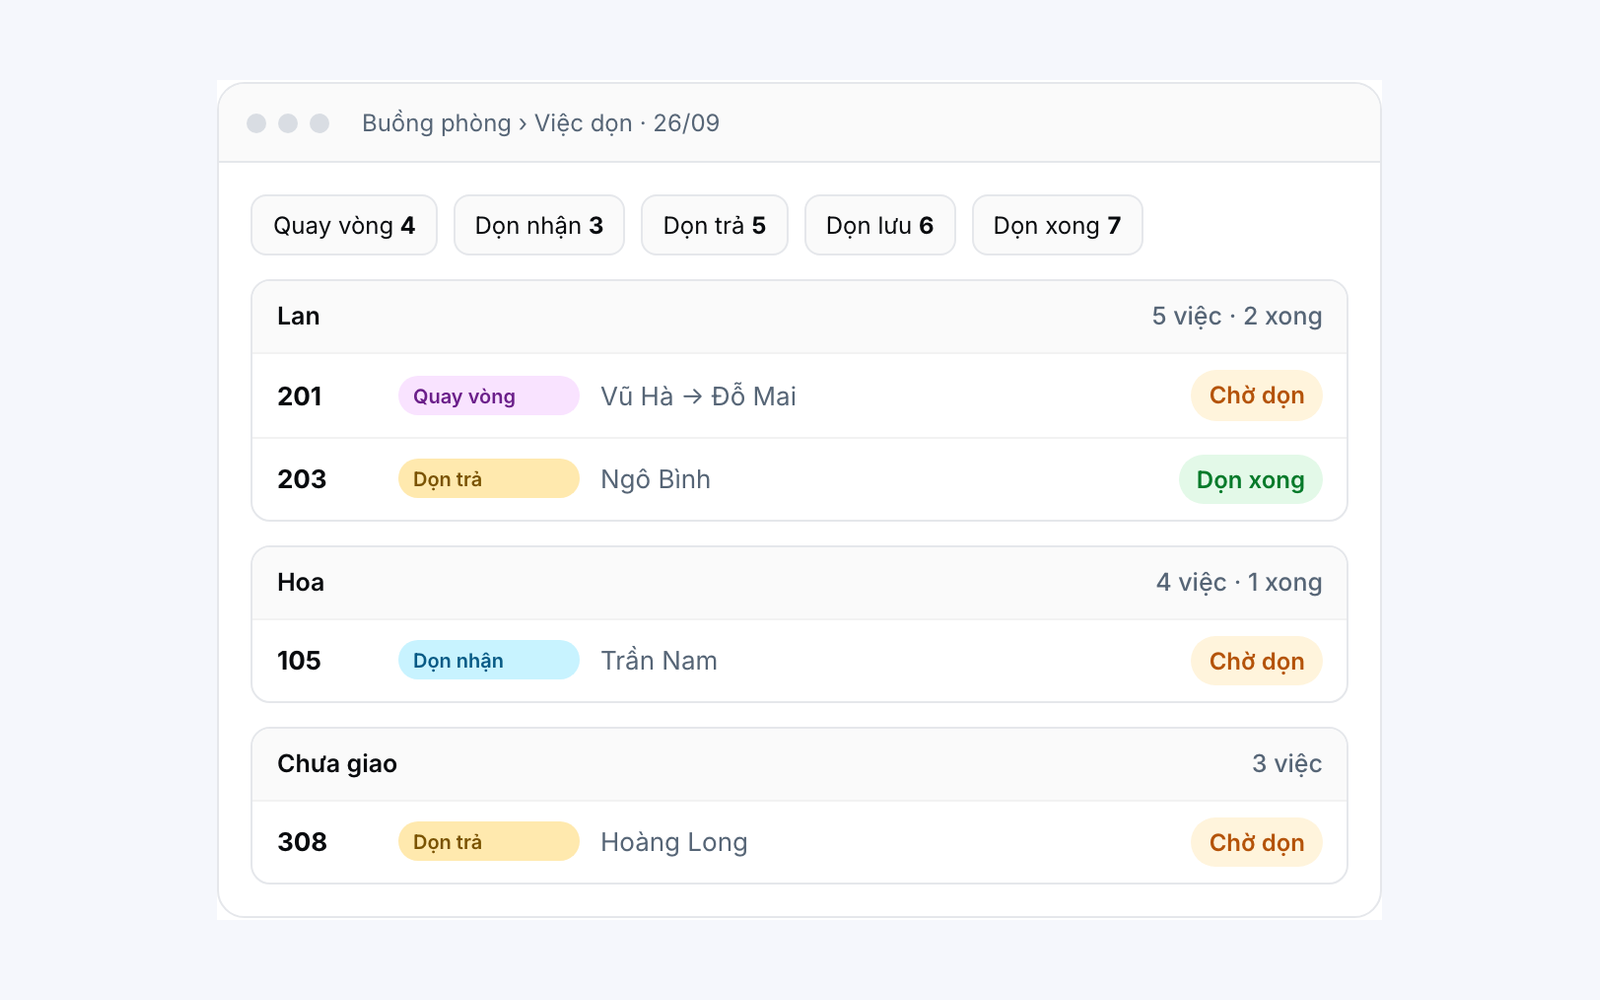The width and height of the screenshot is (1600, 1000).
Task: Select the Dọn trả 5 filter chip
Action: (715, 225)
